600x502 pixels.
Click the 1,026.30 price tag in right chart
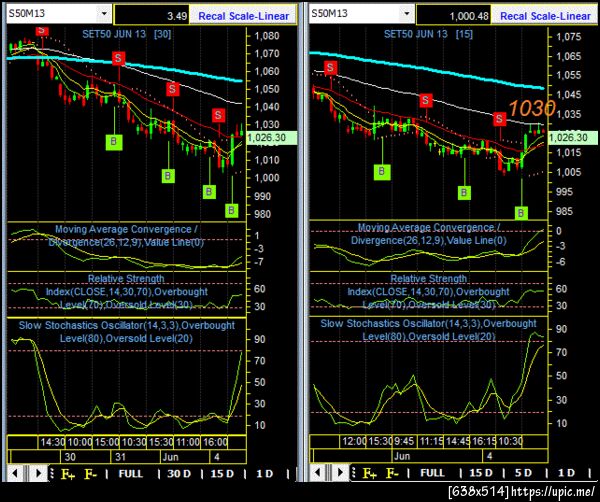pos(573,137)
